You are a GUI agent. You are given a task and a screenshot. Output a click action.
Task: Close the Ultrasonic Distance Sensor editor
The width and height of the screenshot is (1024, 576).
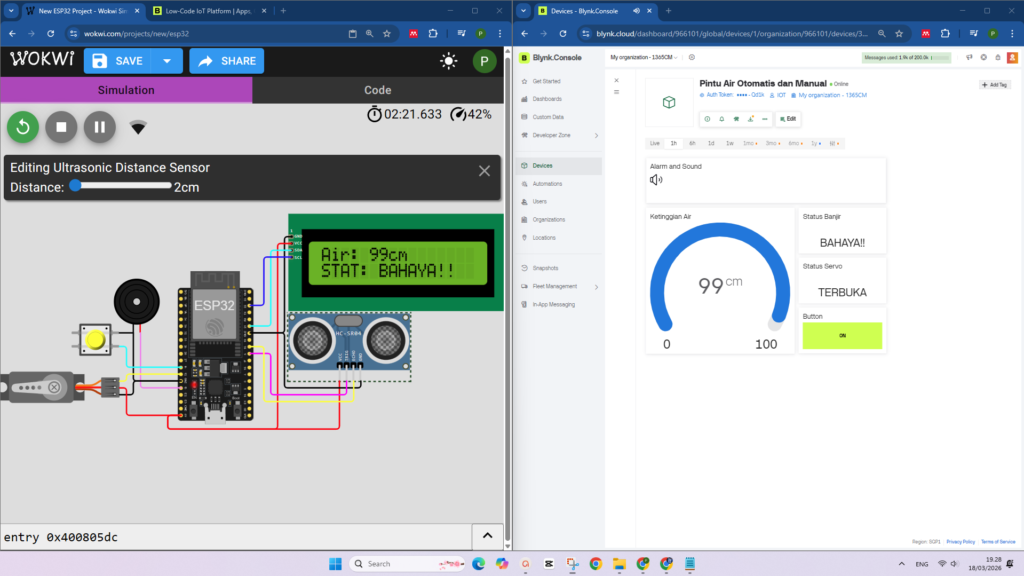coord(484,171)
